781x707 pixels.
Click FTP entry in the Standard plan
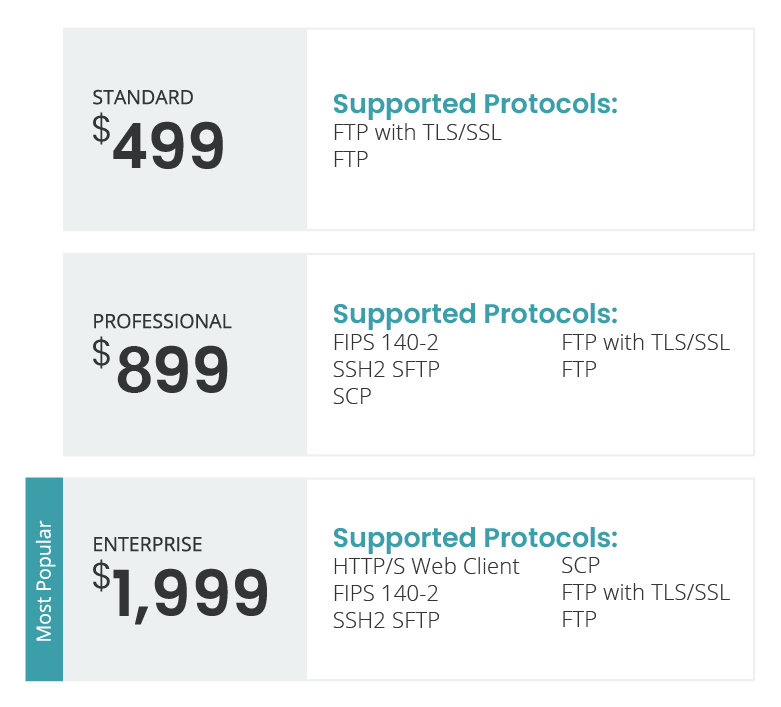coord(351,159)
